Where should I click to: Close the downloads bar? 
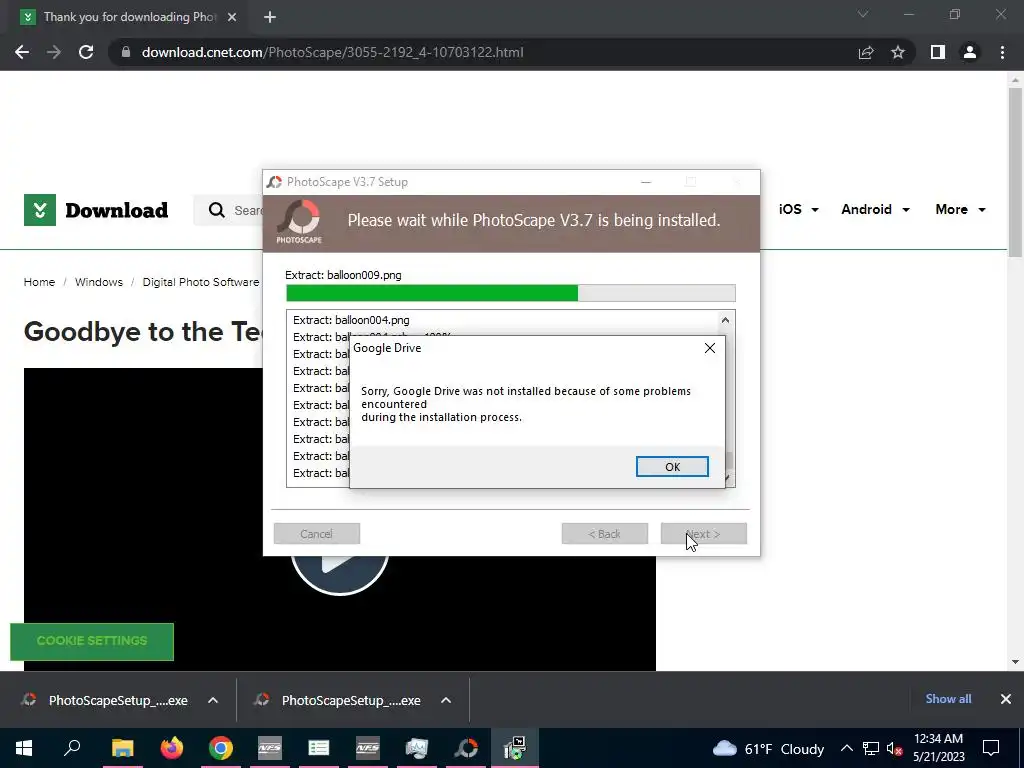1006,699
